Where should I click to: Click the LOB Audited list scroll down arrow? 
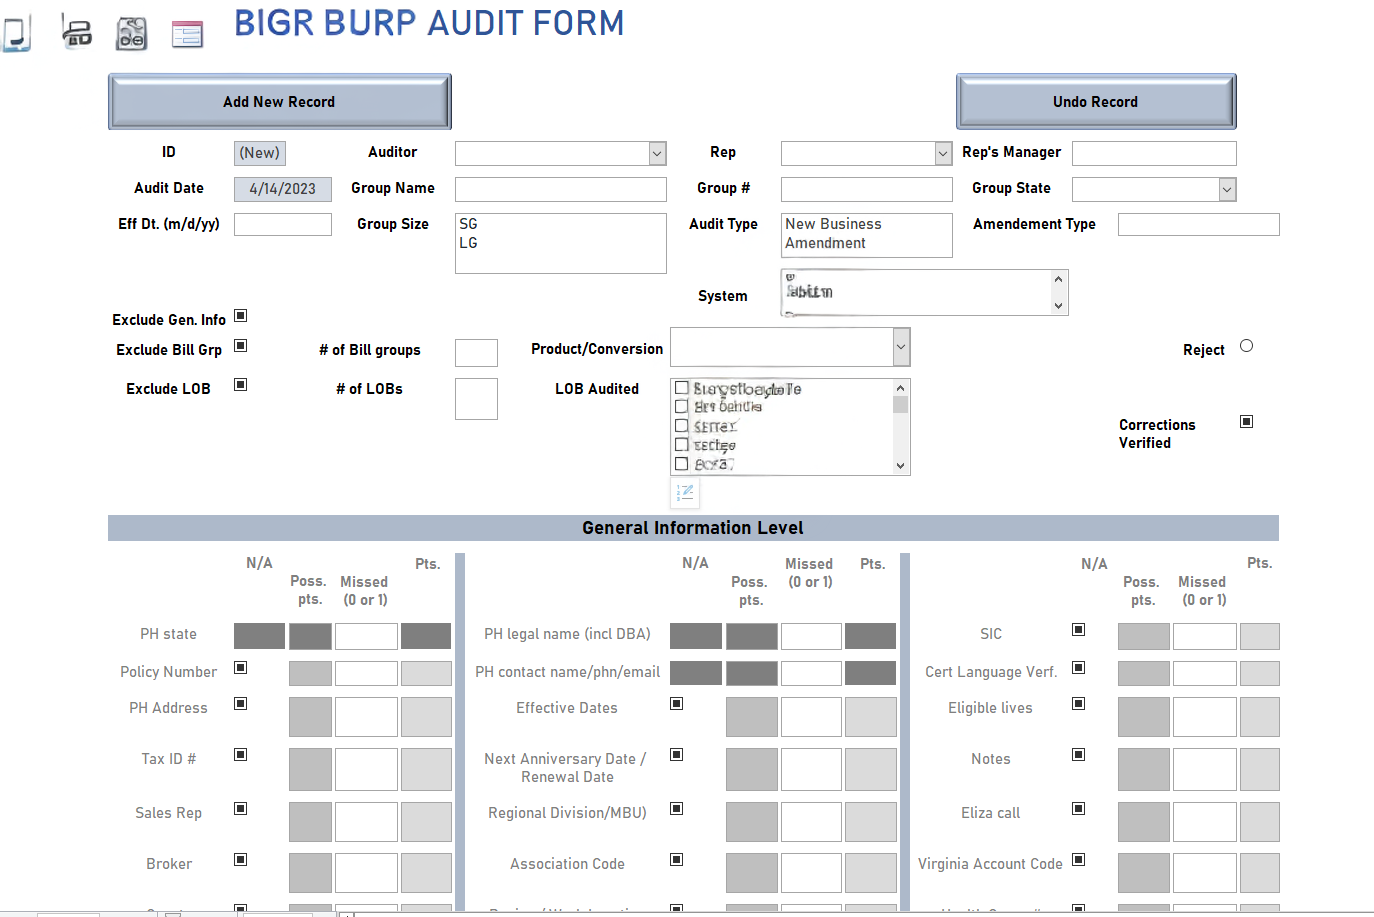tap(900, 465)
